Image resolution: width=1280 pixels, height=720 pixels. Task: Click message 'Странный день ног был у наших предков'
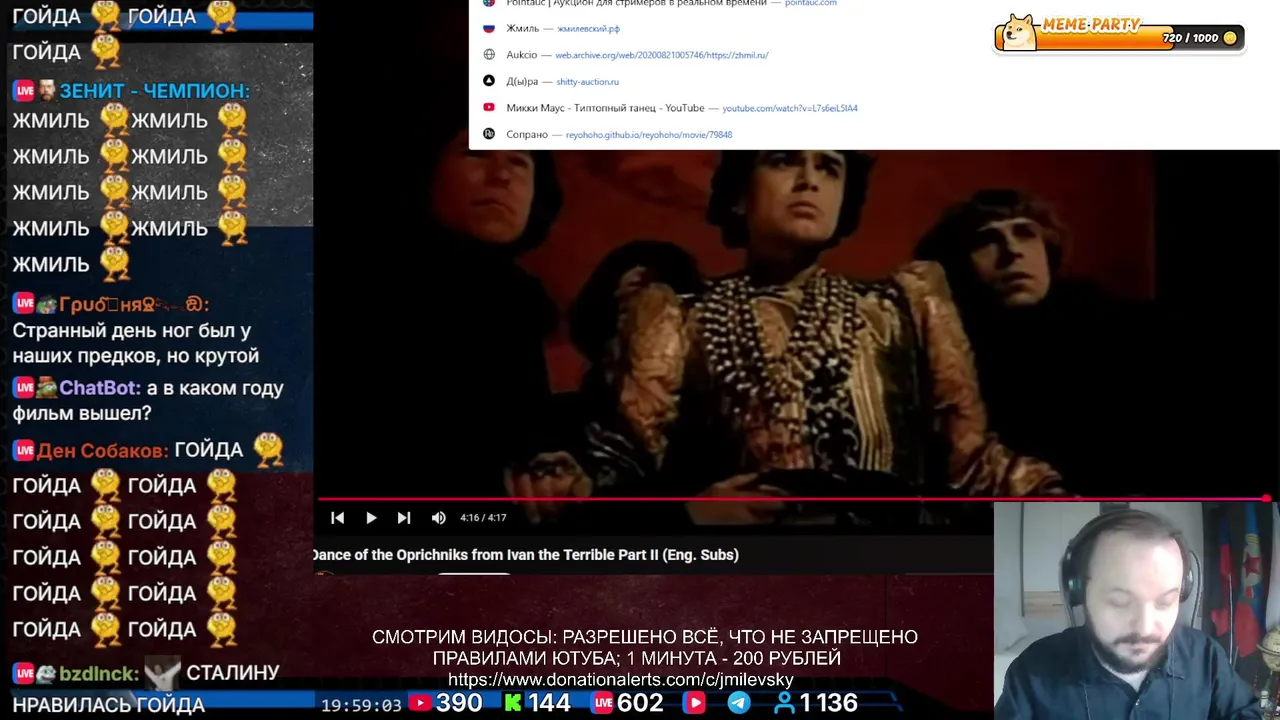(136, 343)
